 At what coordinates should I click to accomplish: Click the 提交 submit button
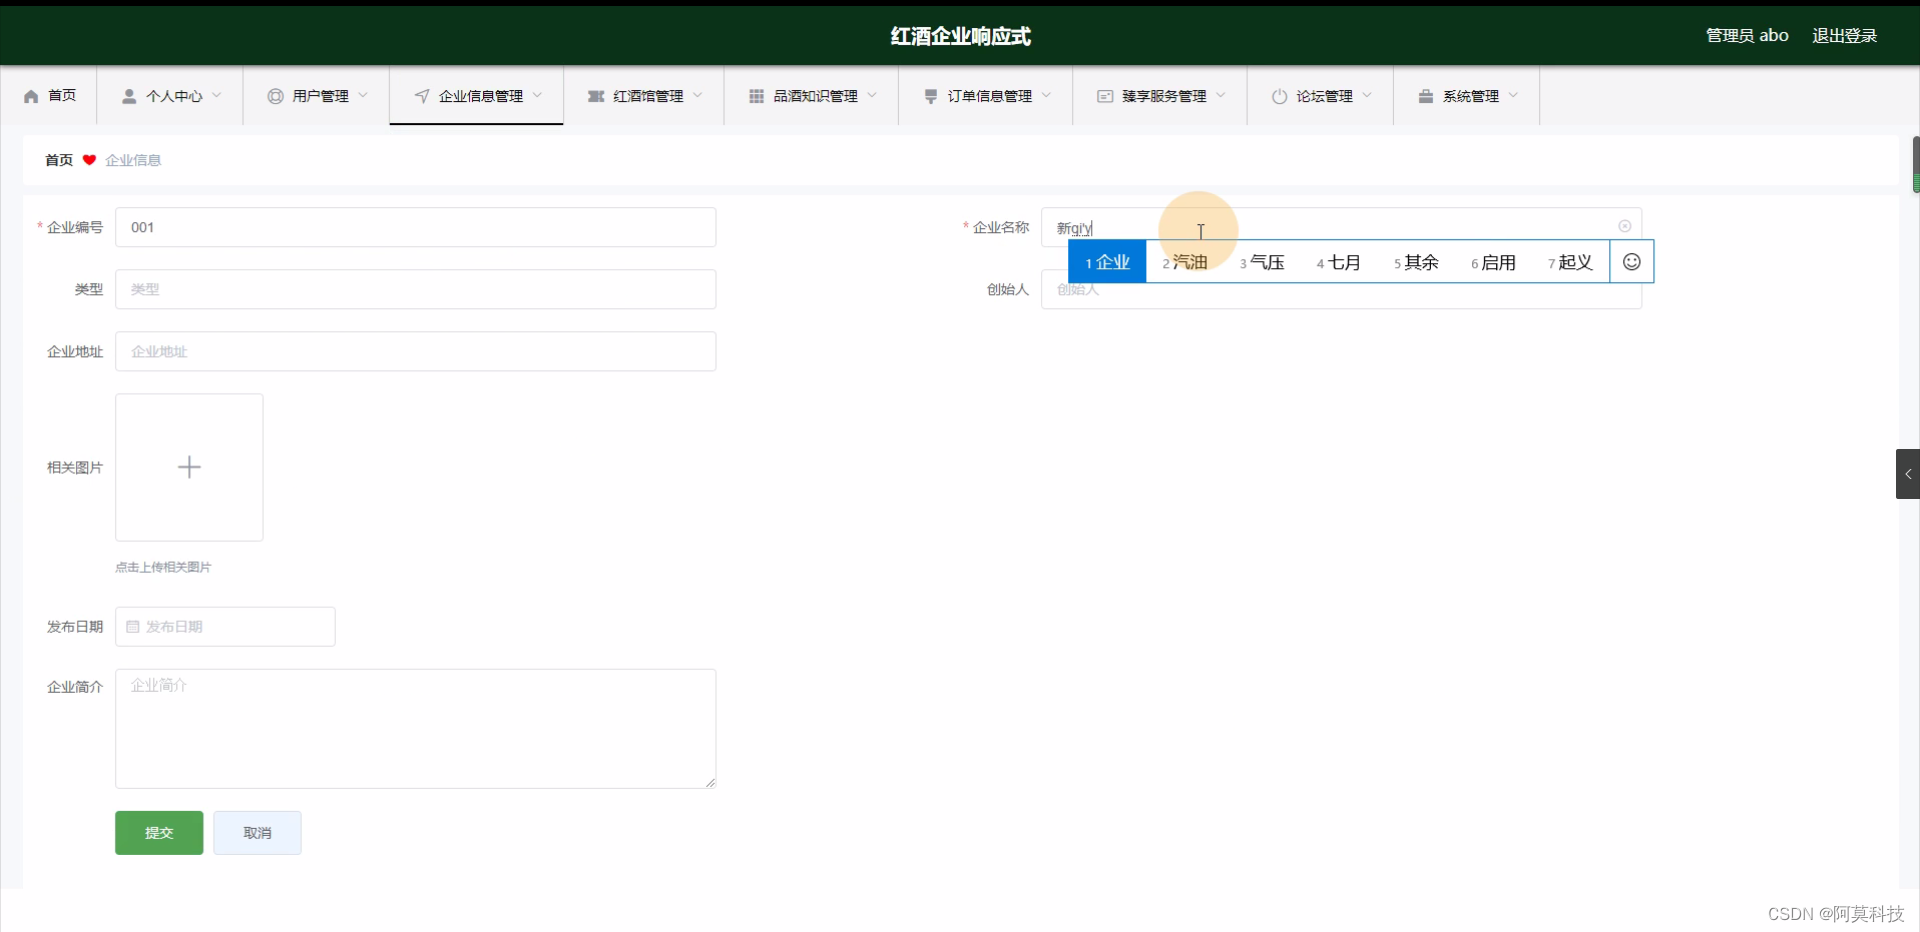[x=158, y=832]
